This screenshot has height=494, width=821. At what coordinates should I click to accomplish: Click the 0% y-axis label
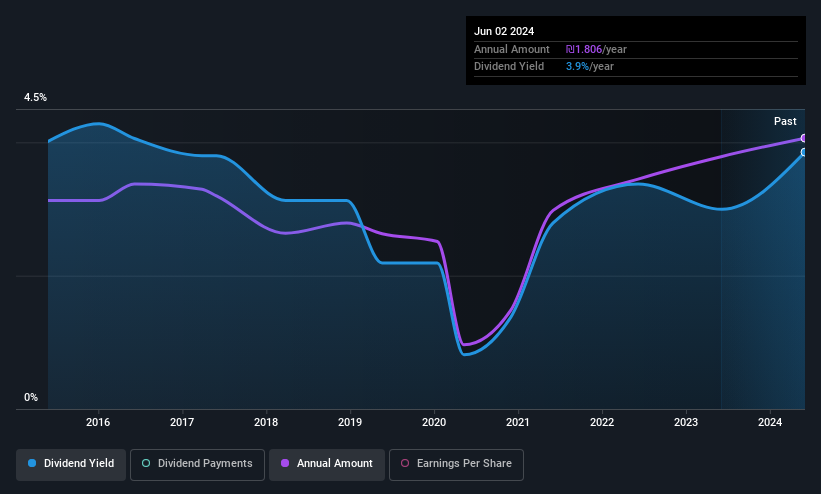pyautogui.click(x=31, y=398)
